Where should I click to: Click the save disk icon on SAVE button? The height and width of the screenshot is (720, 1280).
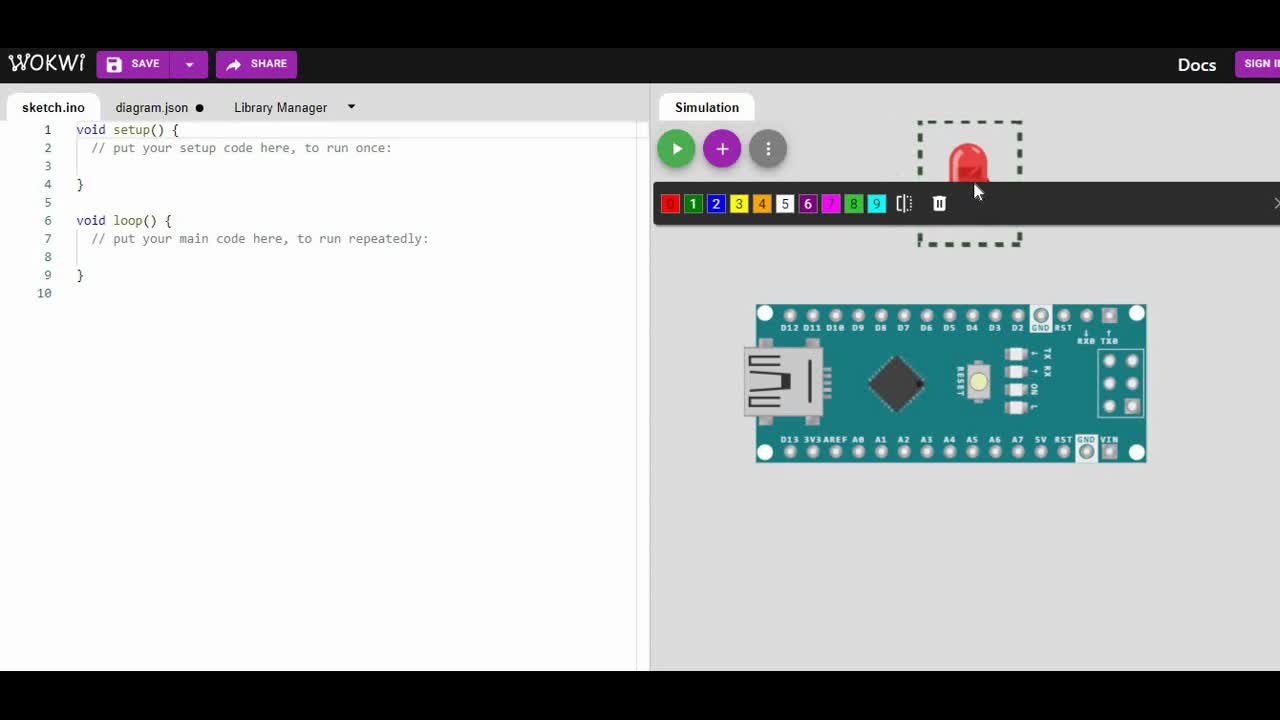114,64
